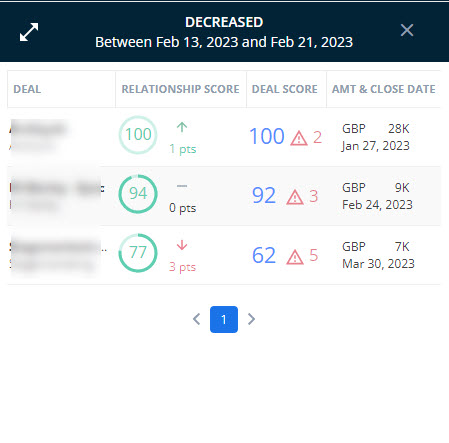Sort by the Relationship Score column header

click(x=180, y=89)
